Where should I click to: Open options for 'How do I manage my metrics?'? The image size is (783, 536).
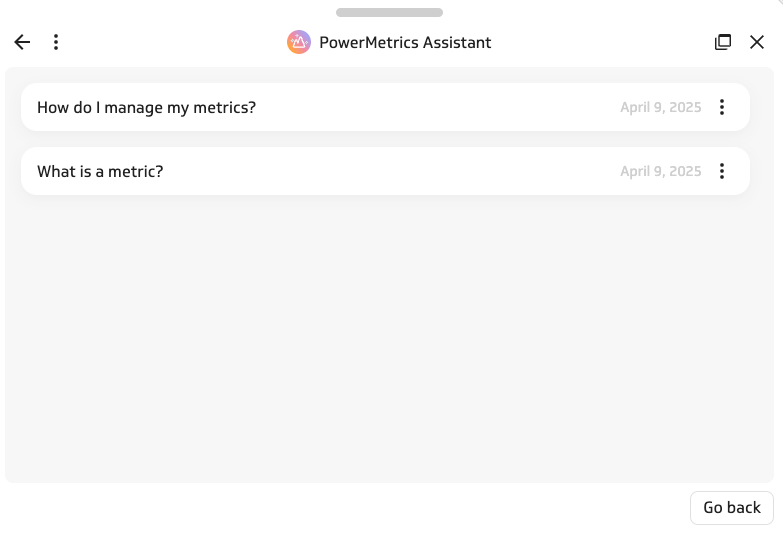click(722, 107)
